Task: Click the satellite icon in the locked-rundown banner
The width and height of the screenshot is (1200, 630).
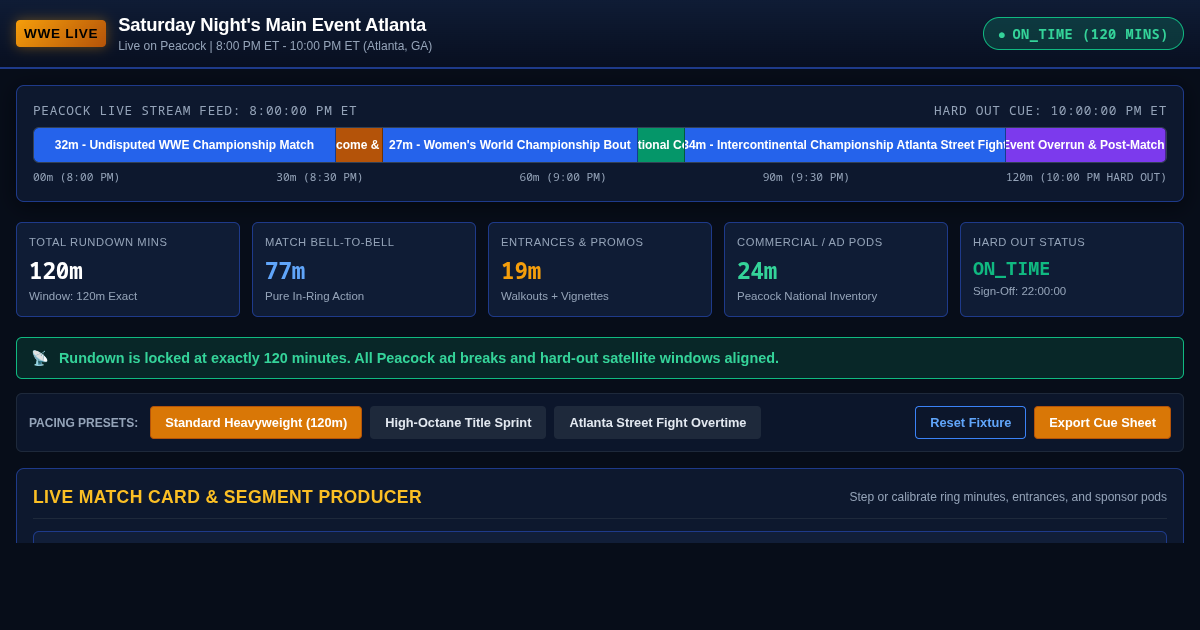Action: pos(40,358)
